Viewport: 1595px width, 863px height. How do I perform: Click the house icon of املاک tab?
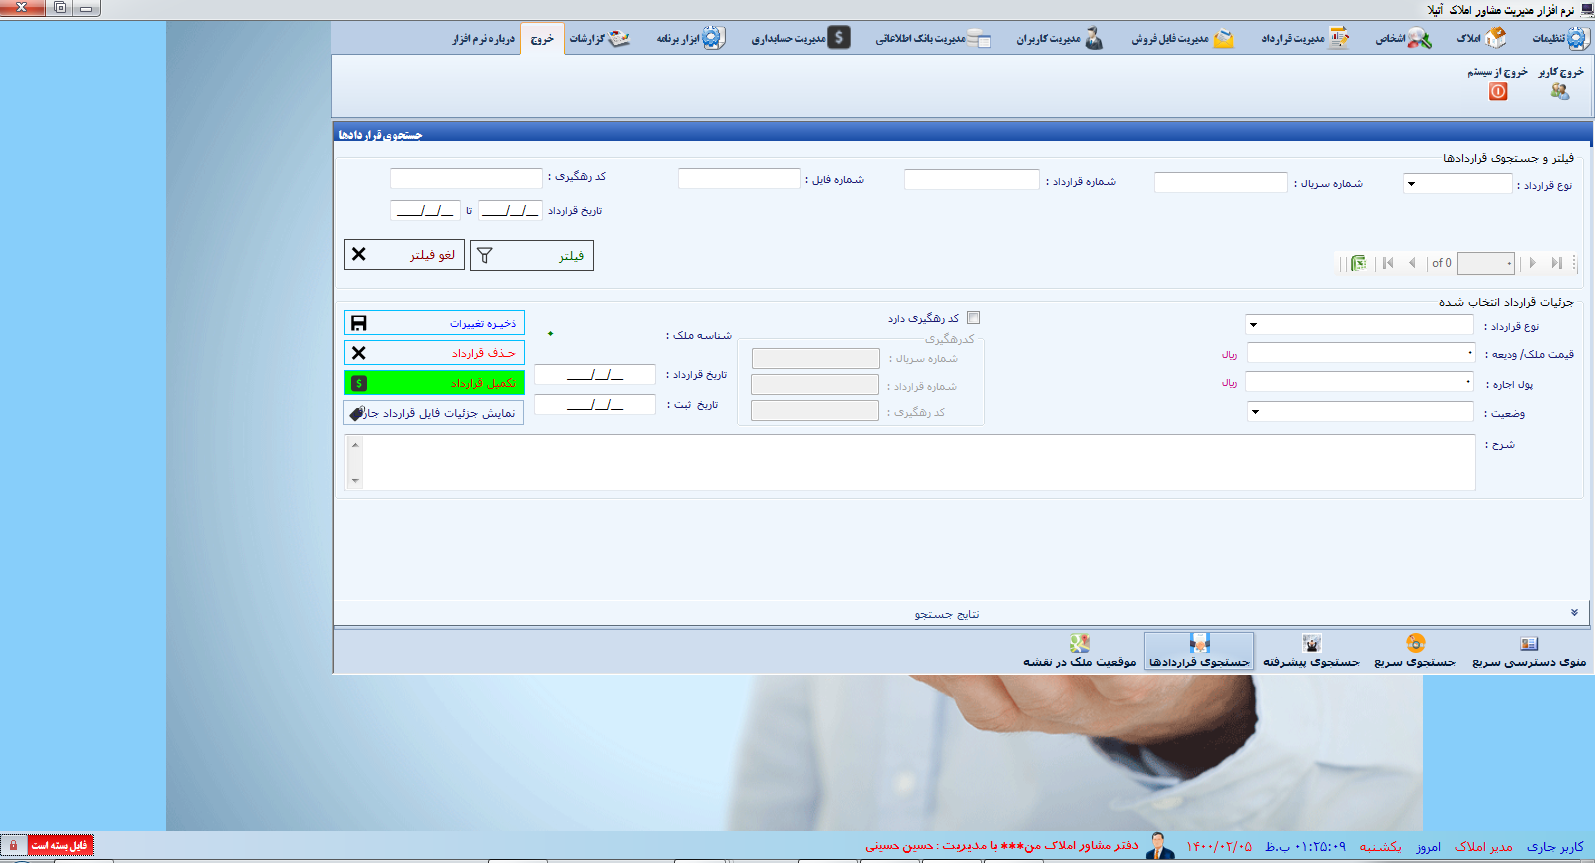(1496, 38)
